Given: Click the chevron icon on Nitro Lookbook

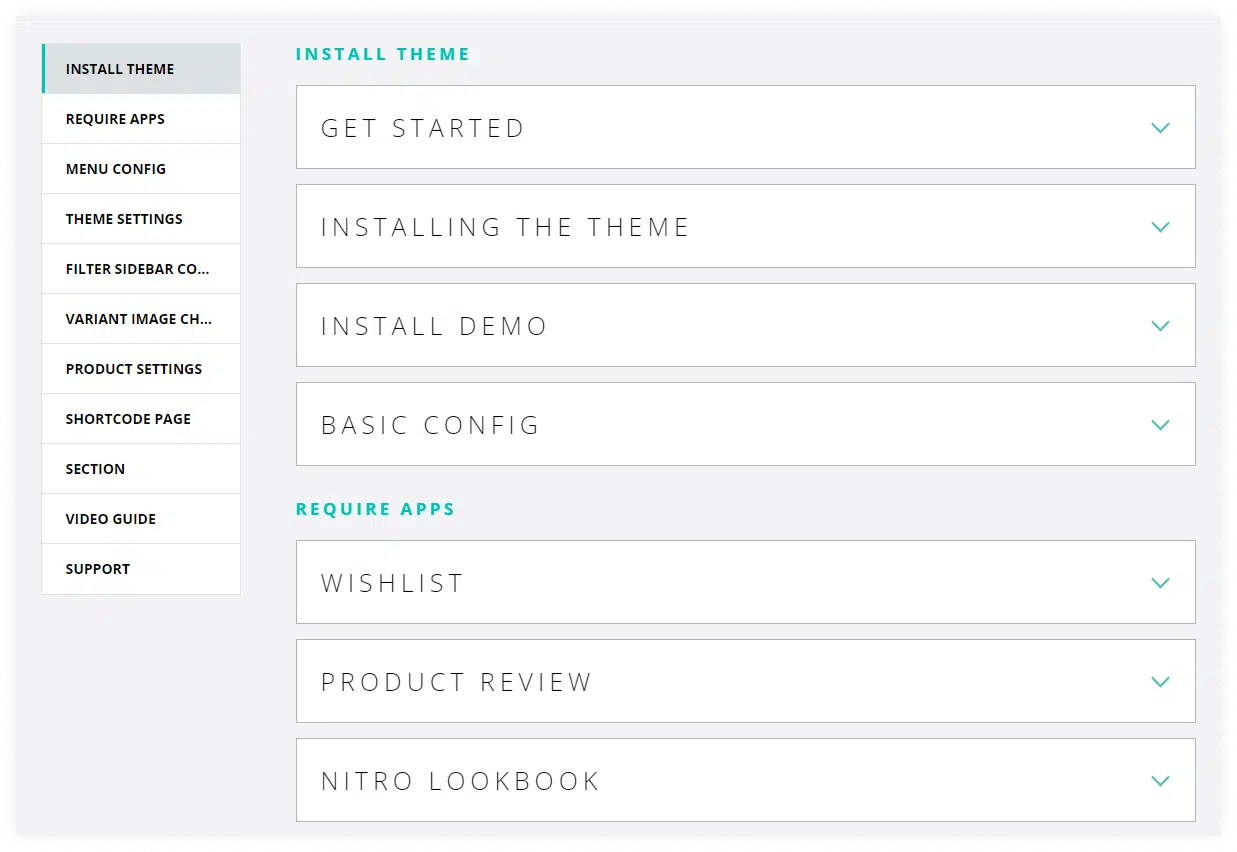Looking at the screenshot, I should (1160, 781).
